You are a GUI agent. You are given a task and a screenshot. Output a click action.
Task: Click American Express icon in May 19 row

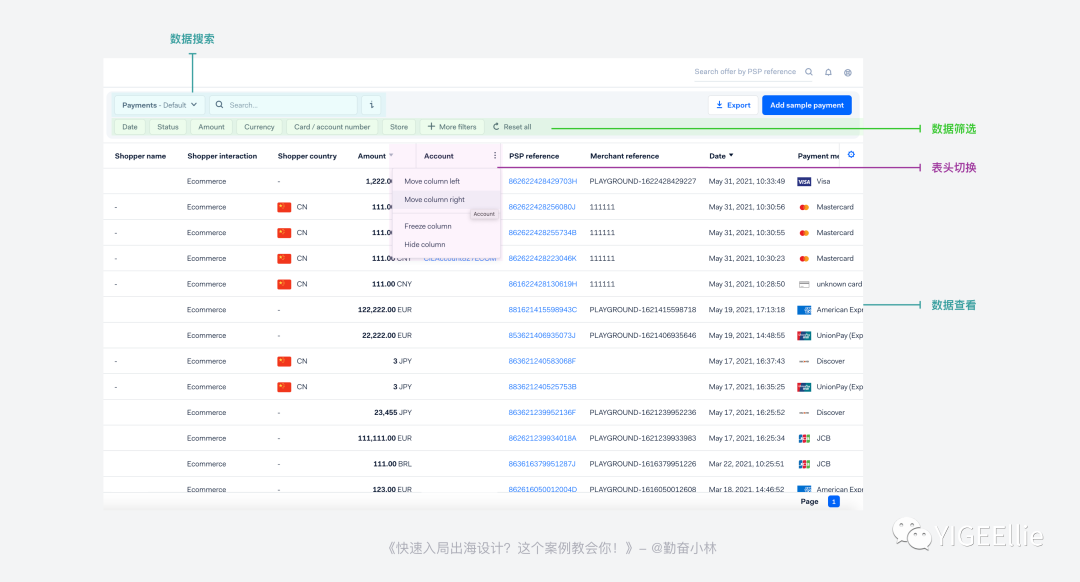[x=804, y=310]
